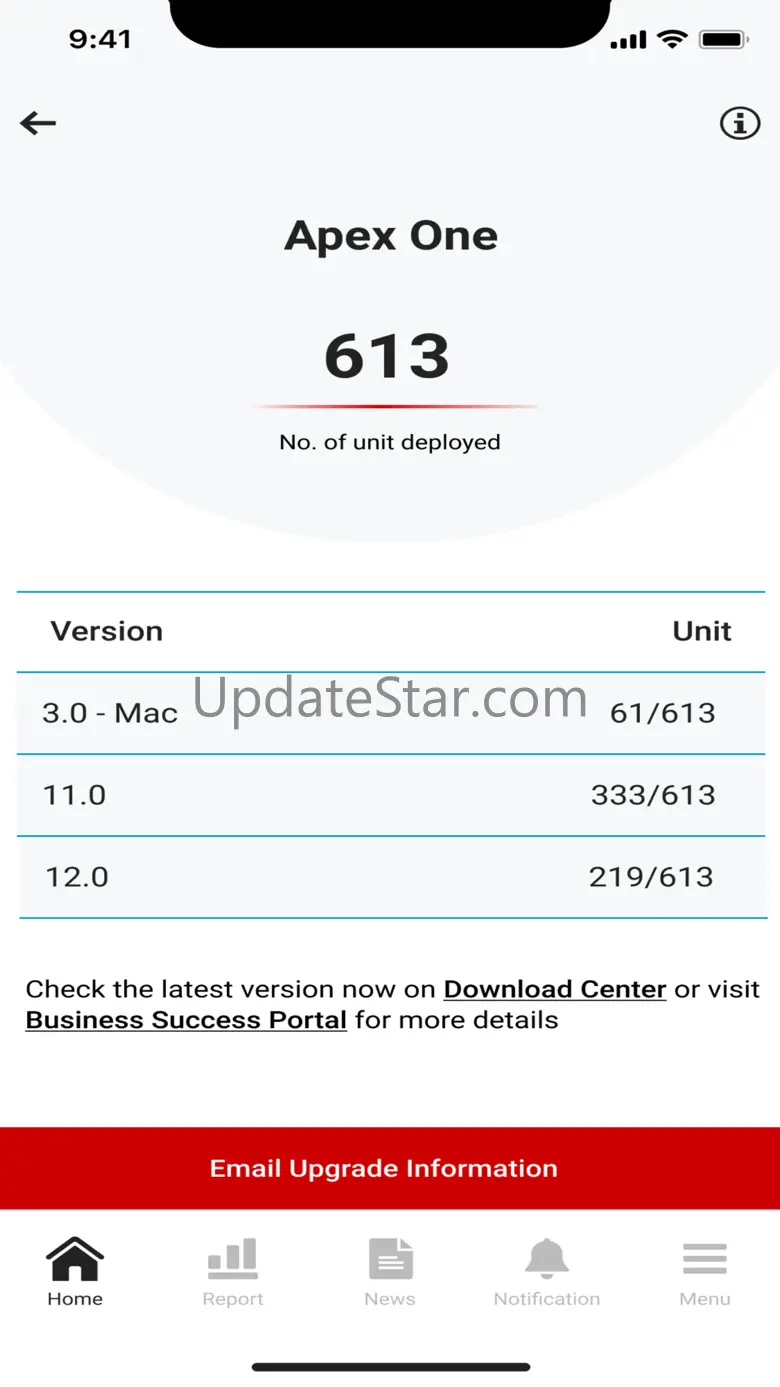780x1387 pixels.
Task: Select the 12.0 version row
Action: pos(391,877)
